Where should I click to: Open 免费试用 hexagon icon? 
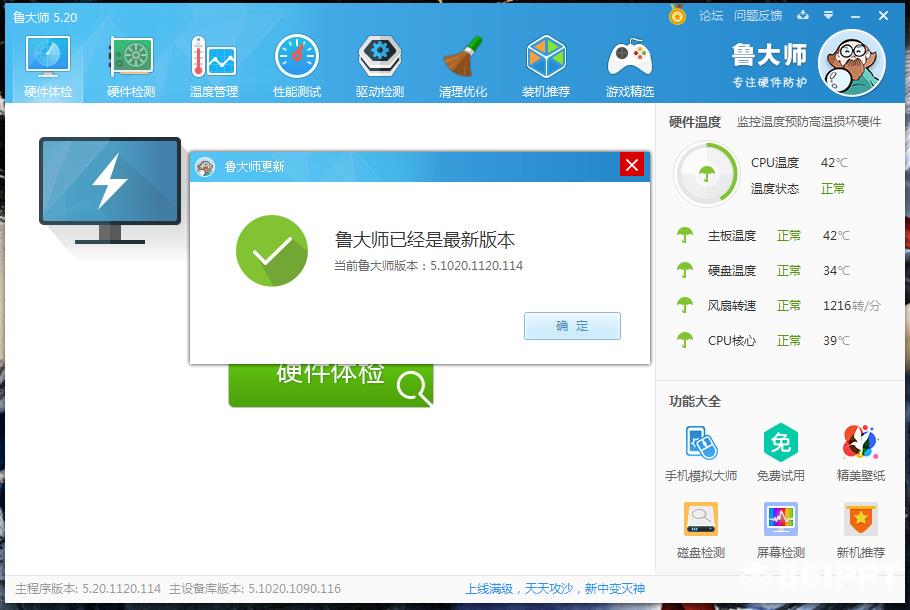tap(781, 443)
